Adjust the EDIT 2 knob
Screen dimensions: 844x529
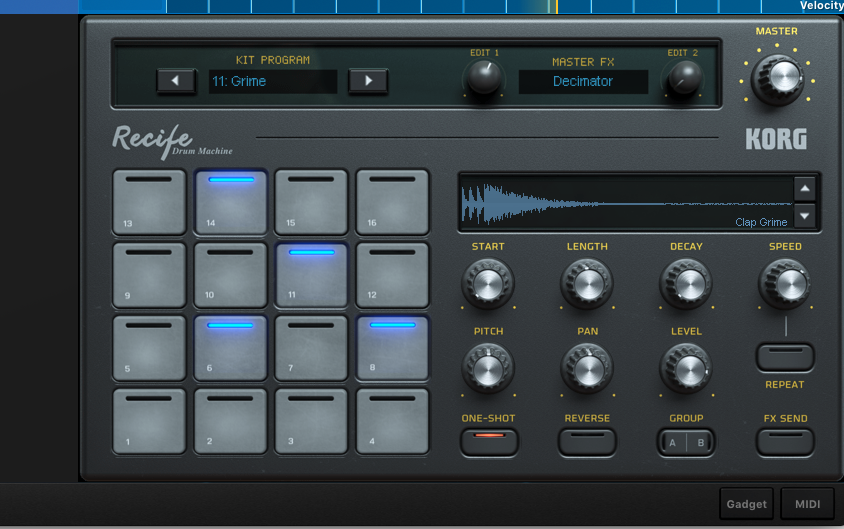pos(684,77)
